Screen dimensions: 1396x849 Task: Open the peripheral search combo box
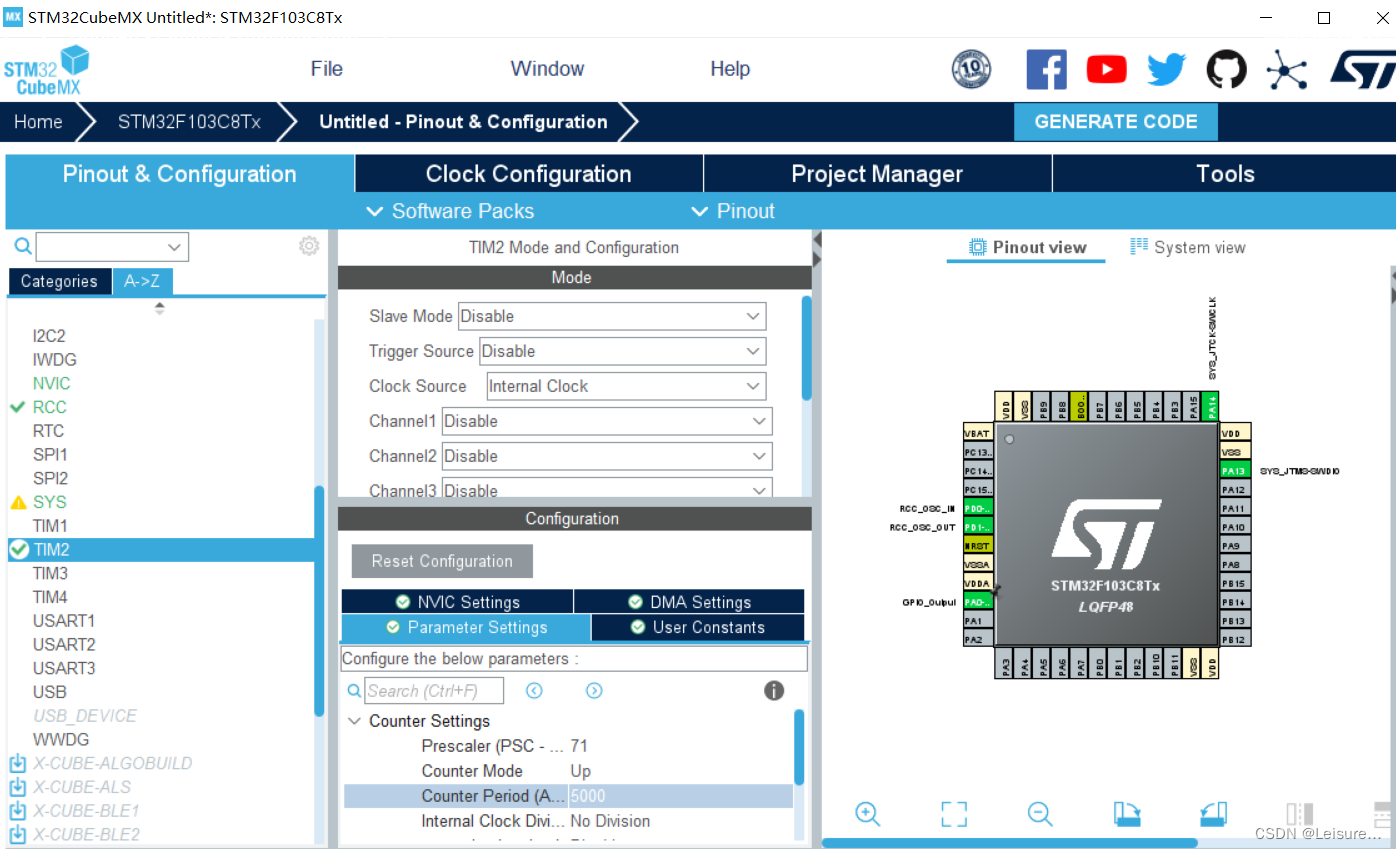tap(112, 246)
